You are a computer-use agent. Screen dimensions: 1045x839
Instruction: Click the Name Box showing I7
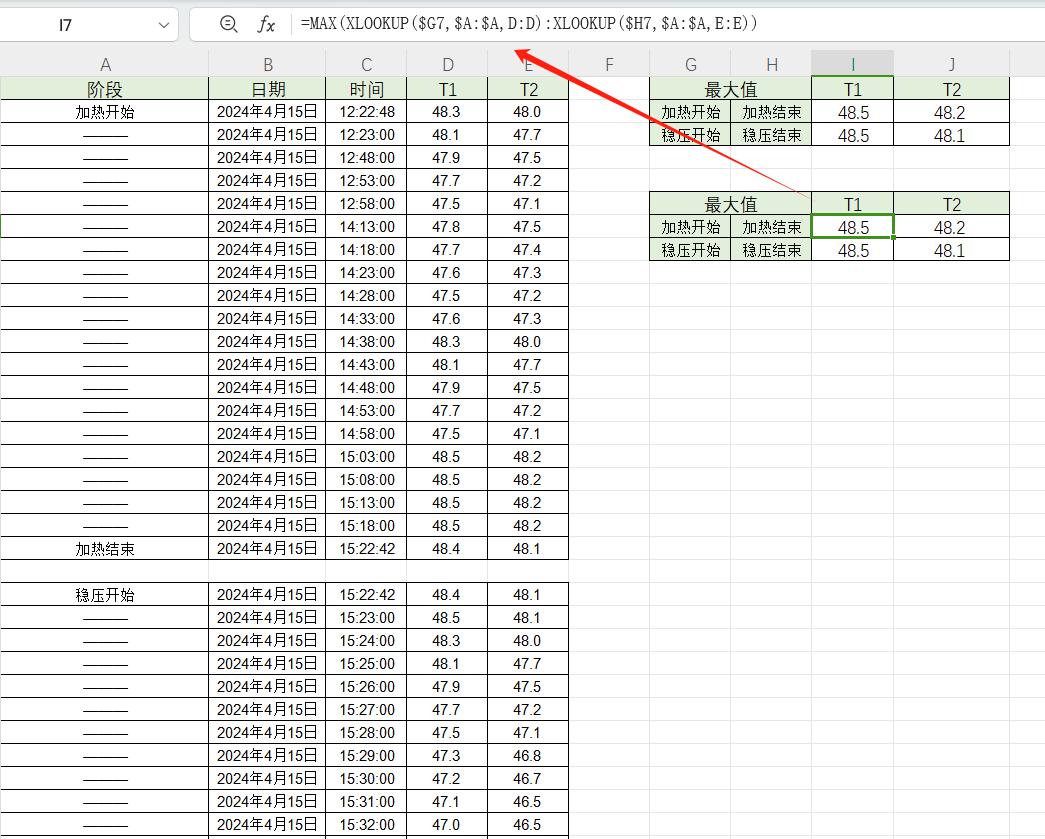point(65,25)
